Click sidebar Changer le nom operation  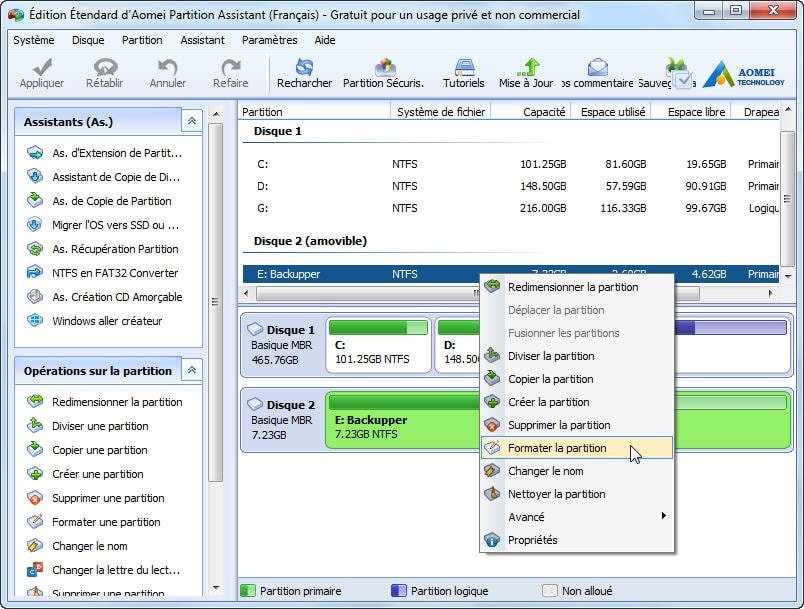pos(77,546)
